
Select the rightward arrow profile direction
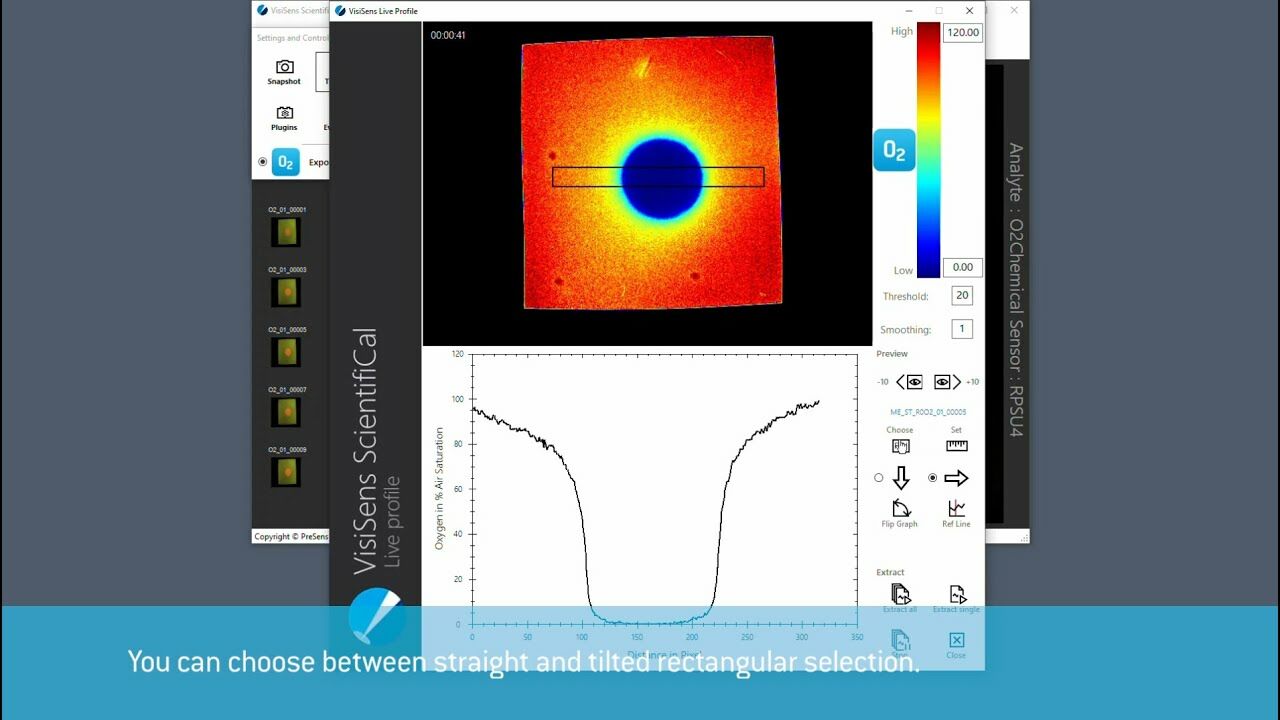point(956,478)
